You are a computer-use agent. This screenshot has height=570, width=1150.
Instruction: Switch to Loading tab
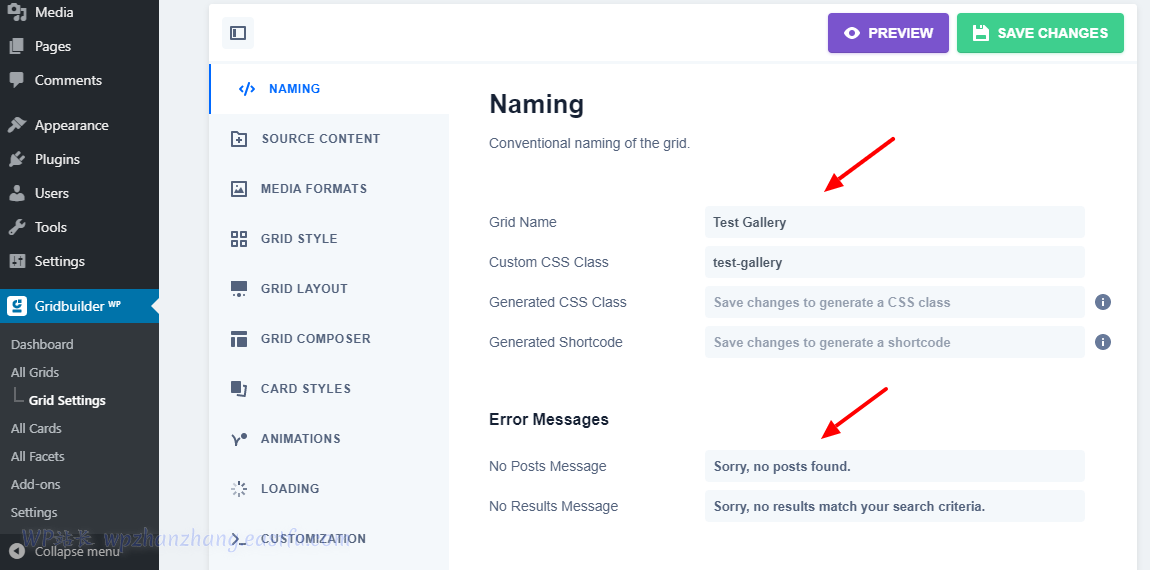[x=329, y=489]
